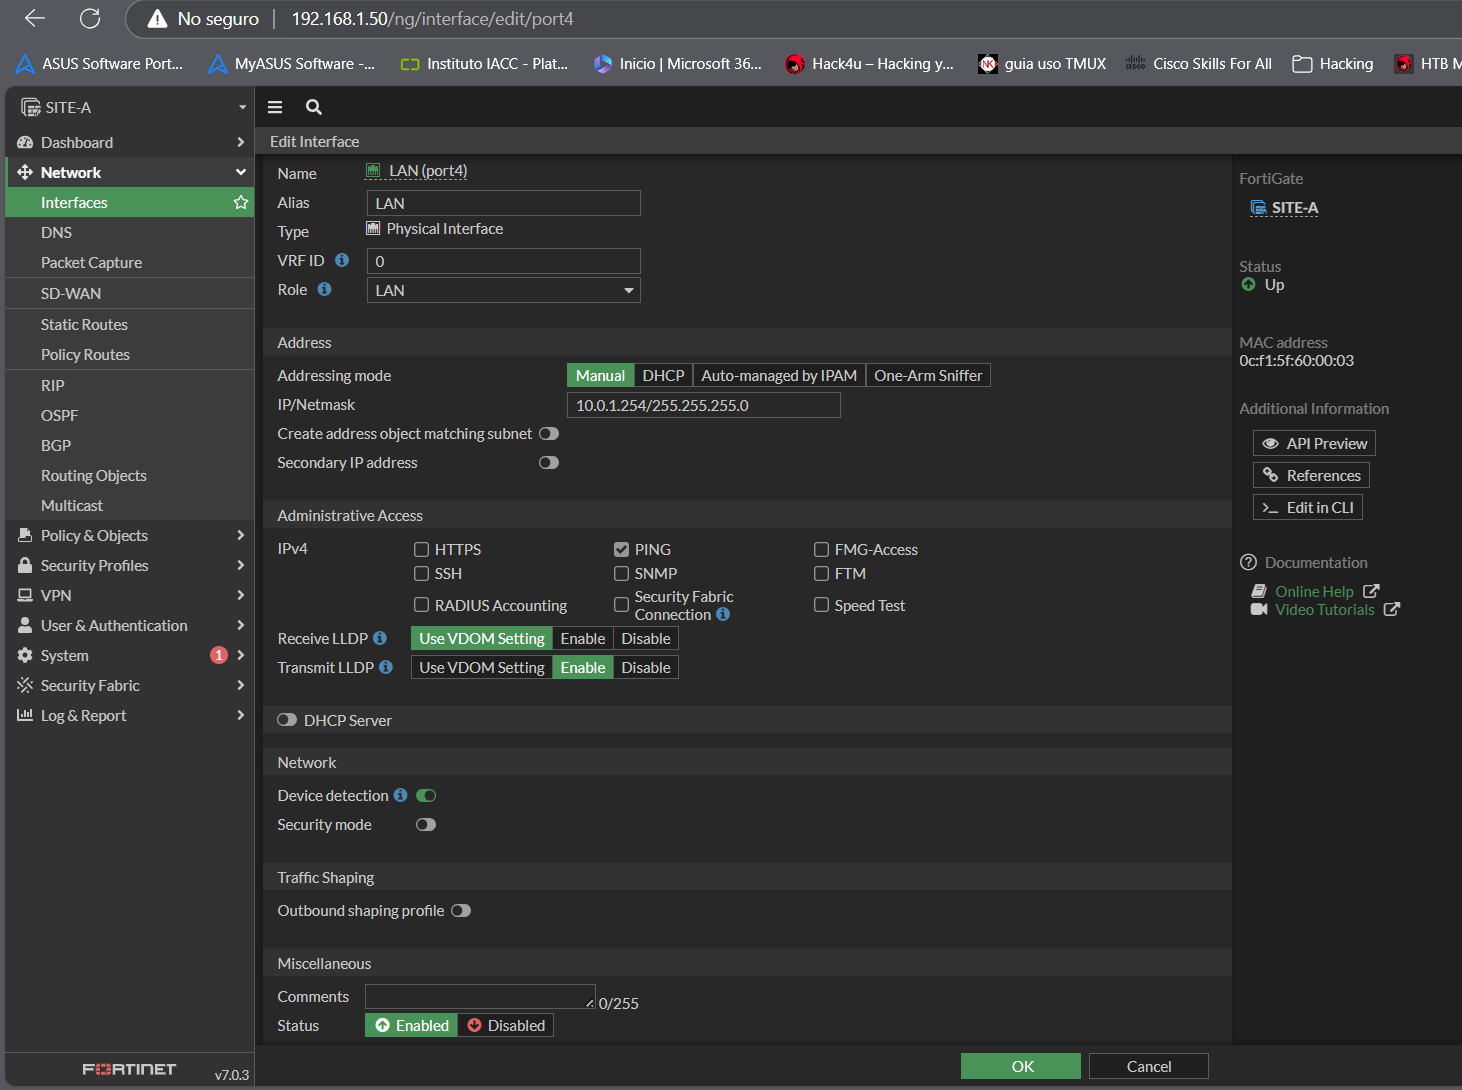This screenshot has width=1462, height=1090.
Task: Open the SITE-A VDOM selector dropdown
Action: pos(130,107)
